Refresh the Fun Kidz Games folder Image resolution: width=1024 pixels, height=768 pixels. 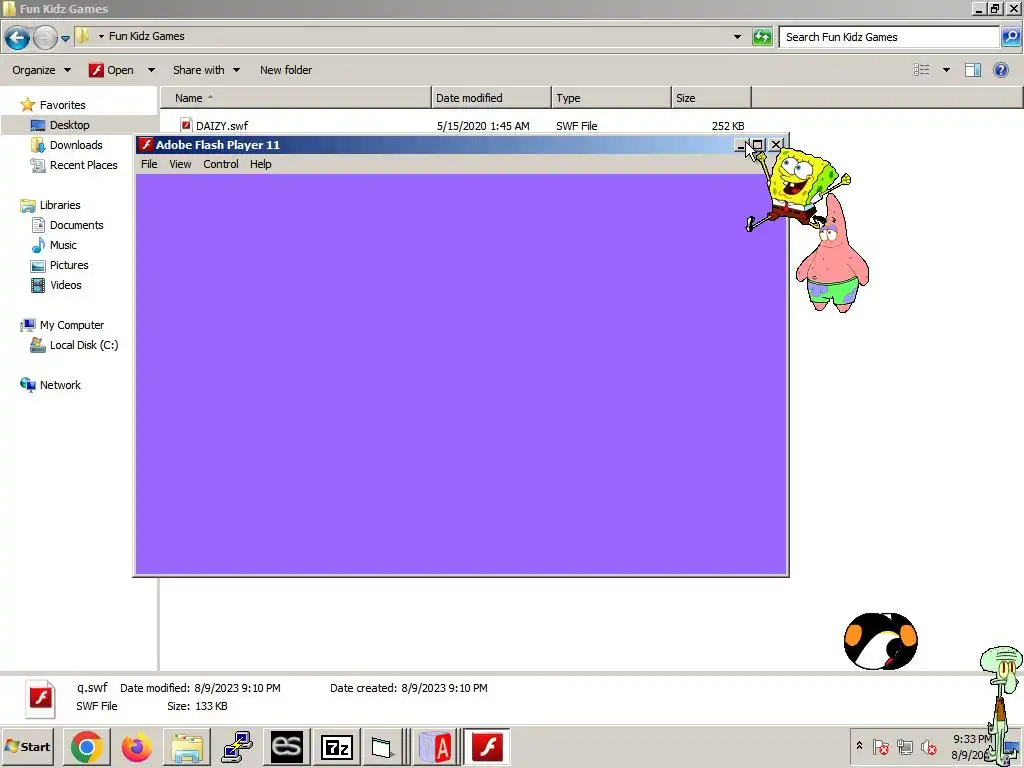point(761,37)
